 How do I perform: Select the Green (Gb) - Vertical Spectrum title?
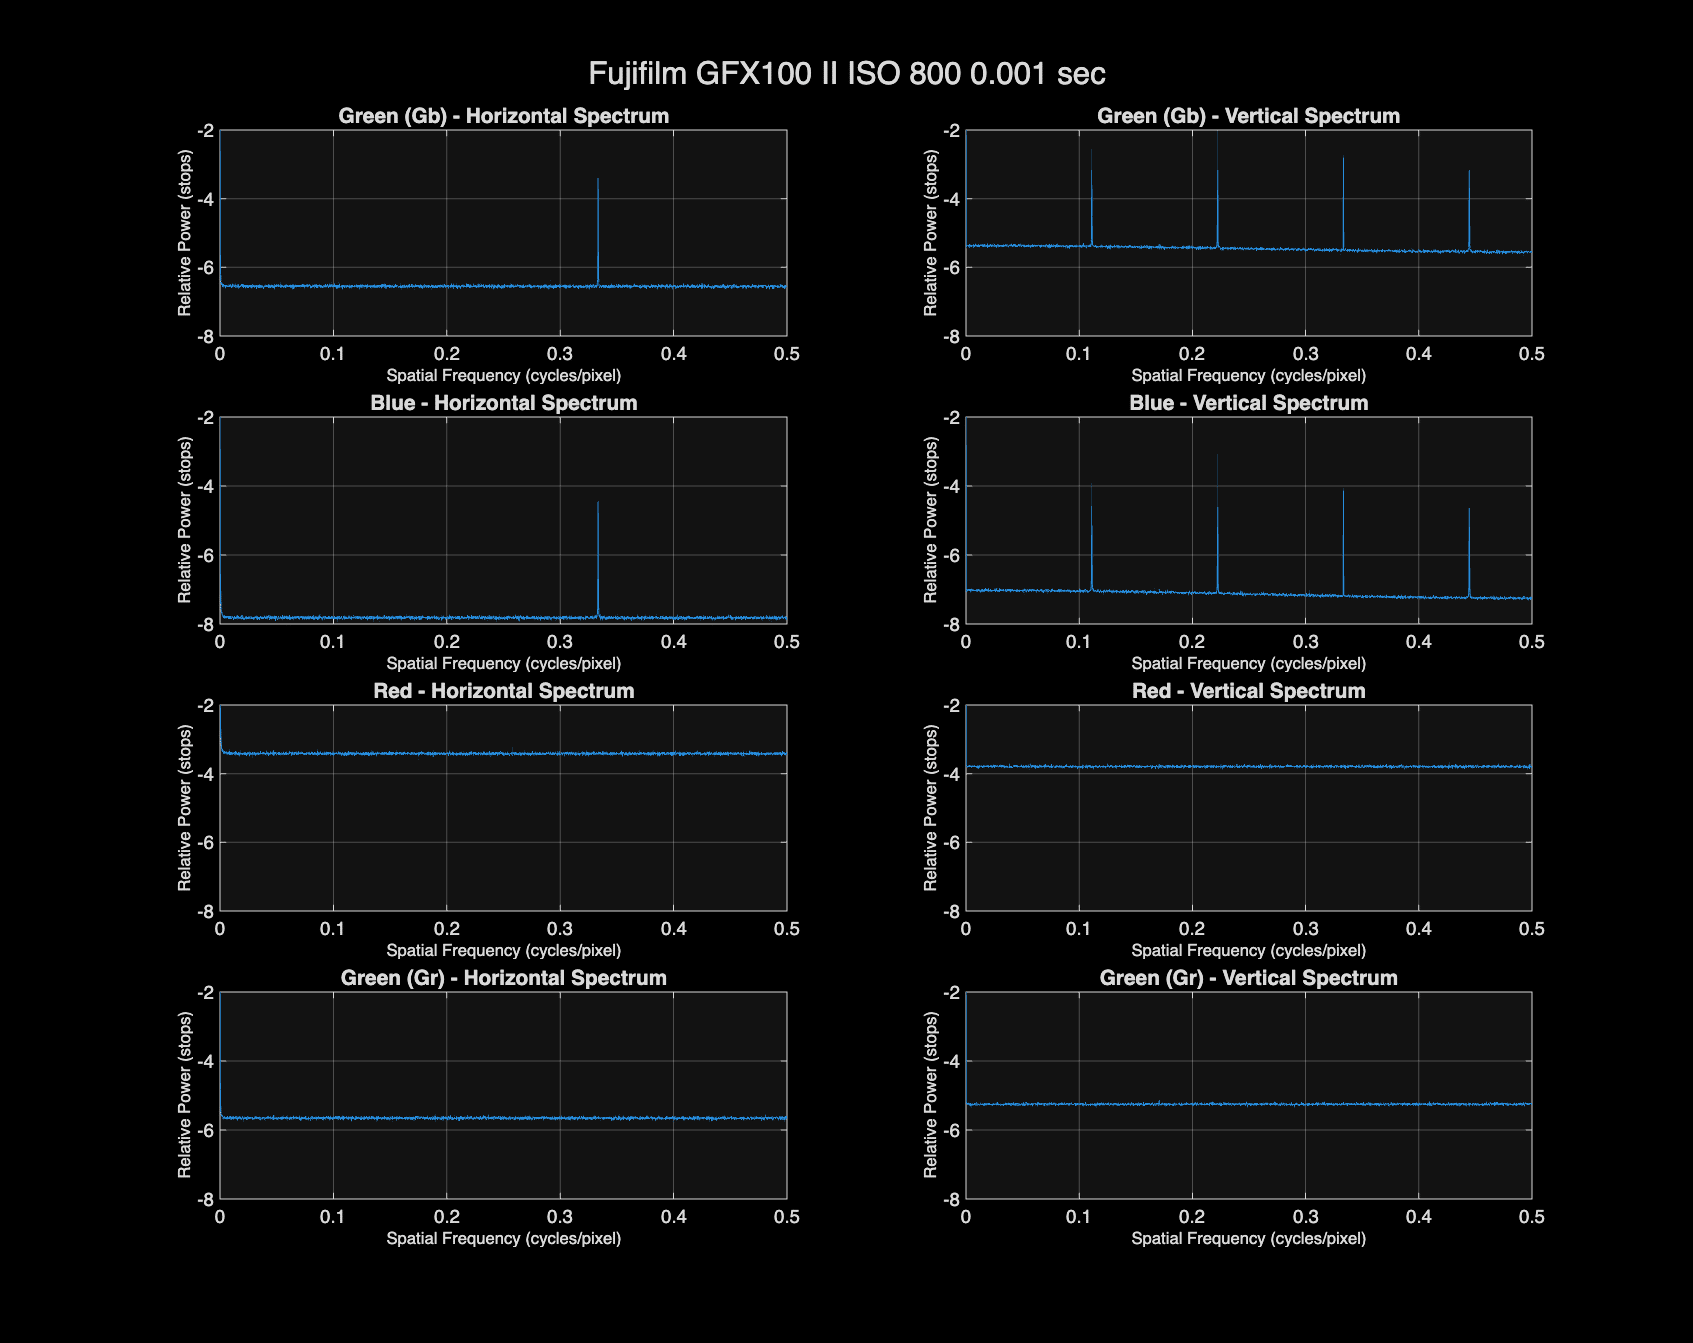[x=1248, y=116]
